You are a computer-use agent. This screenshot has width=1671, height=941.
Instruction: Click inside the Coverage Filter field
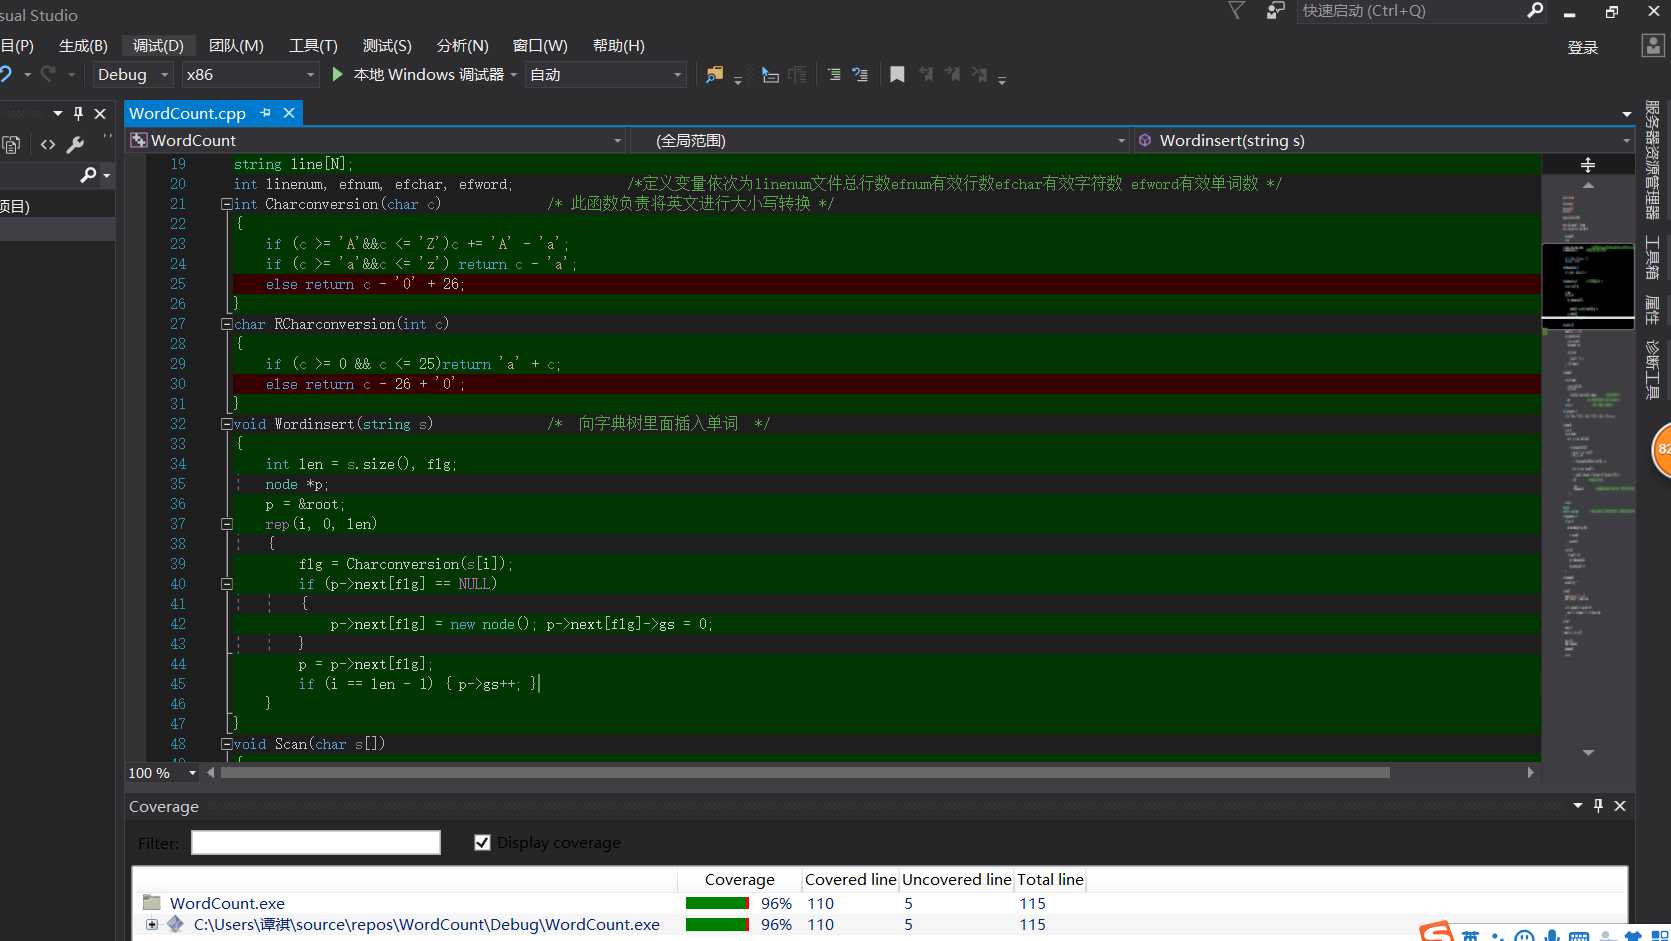(316, 843)
